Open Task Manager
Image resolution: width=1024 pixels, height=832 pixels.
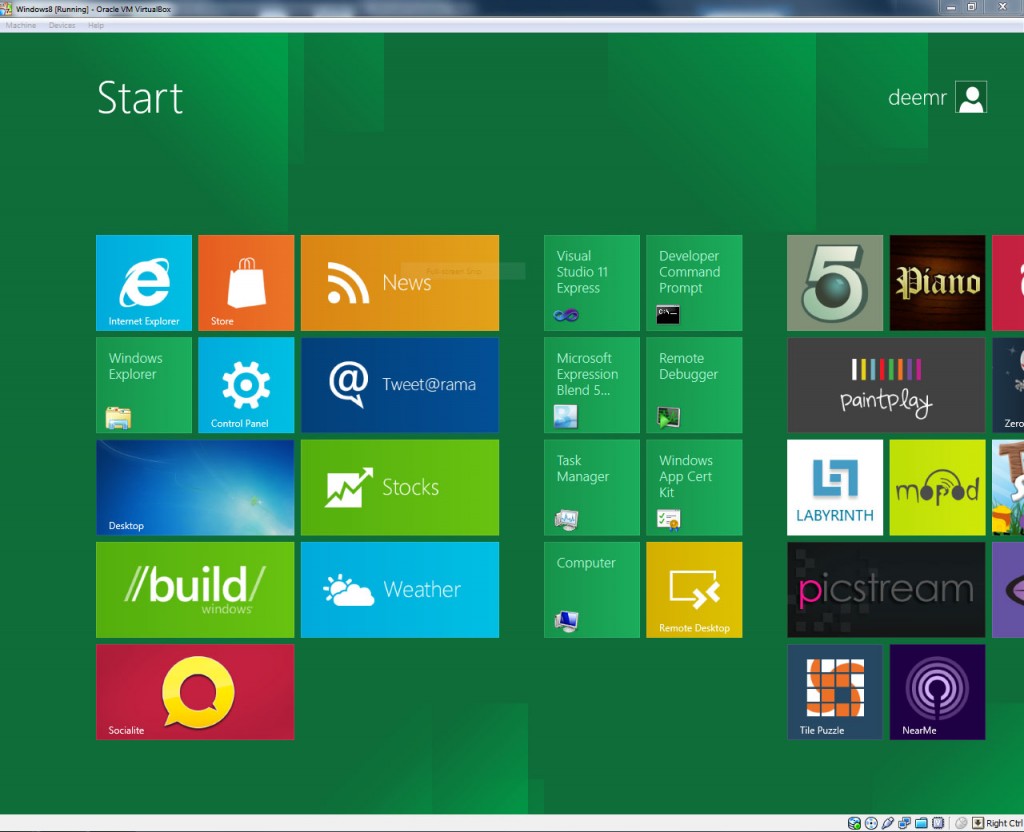click(x=590, y=487)
